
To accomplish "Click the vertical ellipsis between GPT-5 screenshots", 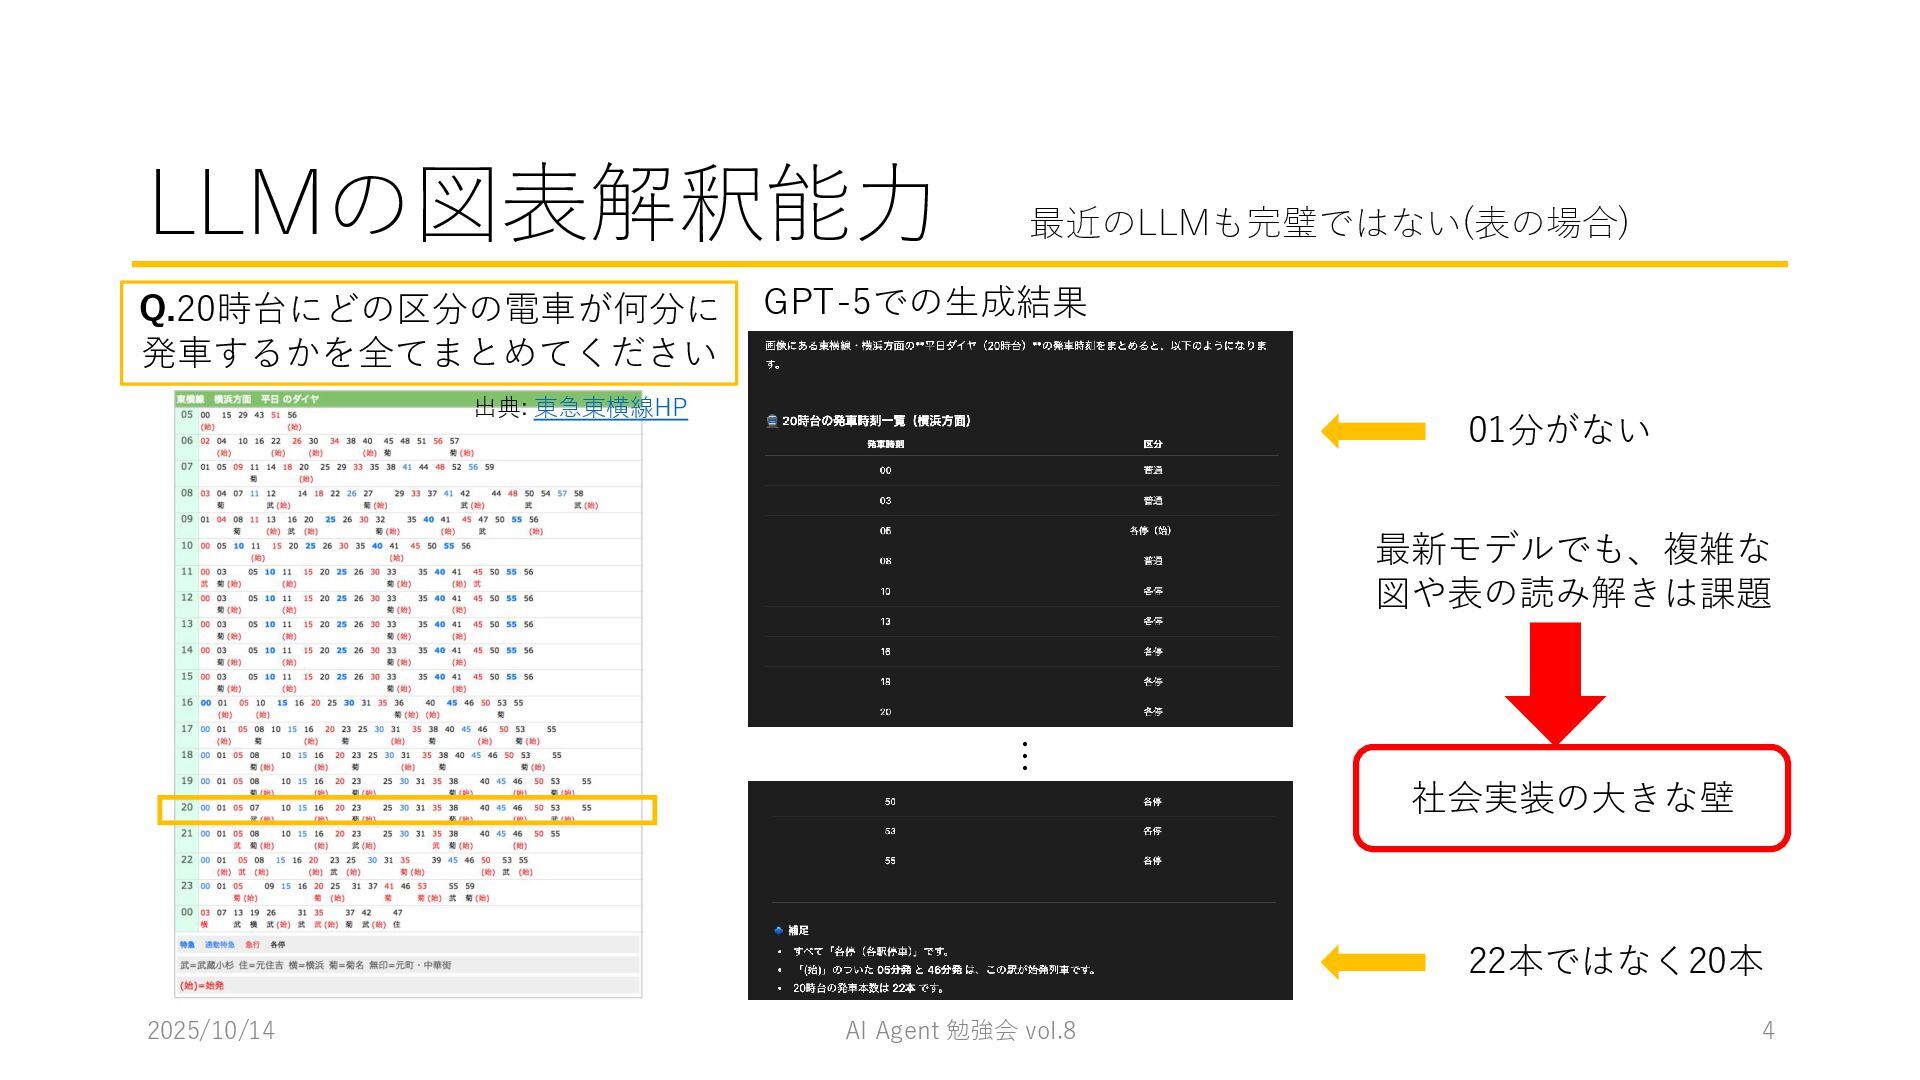I will (1024, 756).
